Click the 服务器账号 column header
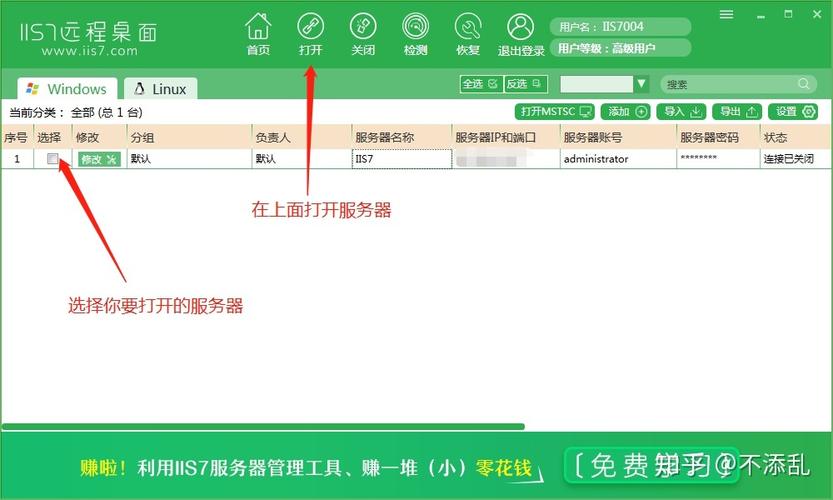Viewport: 833px width, 500px height. 618,138
